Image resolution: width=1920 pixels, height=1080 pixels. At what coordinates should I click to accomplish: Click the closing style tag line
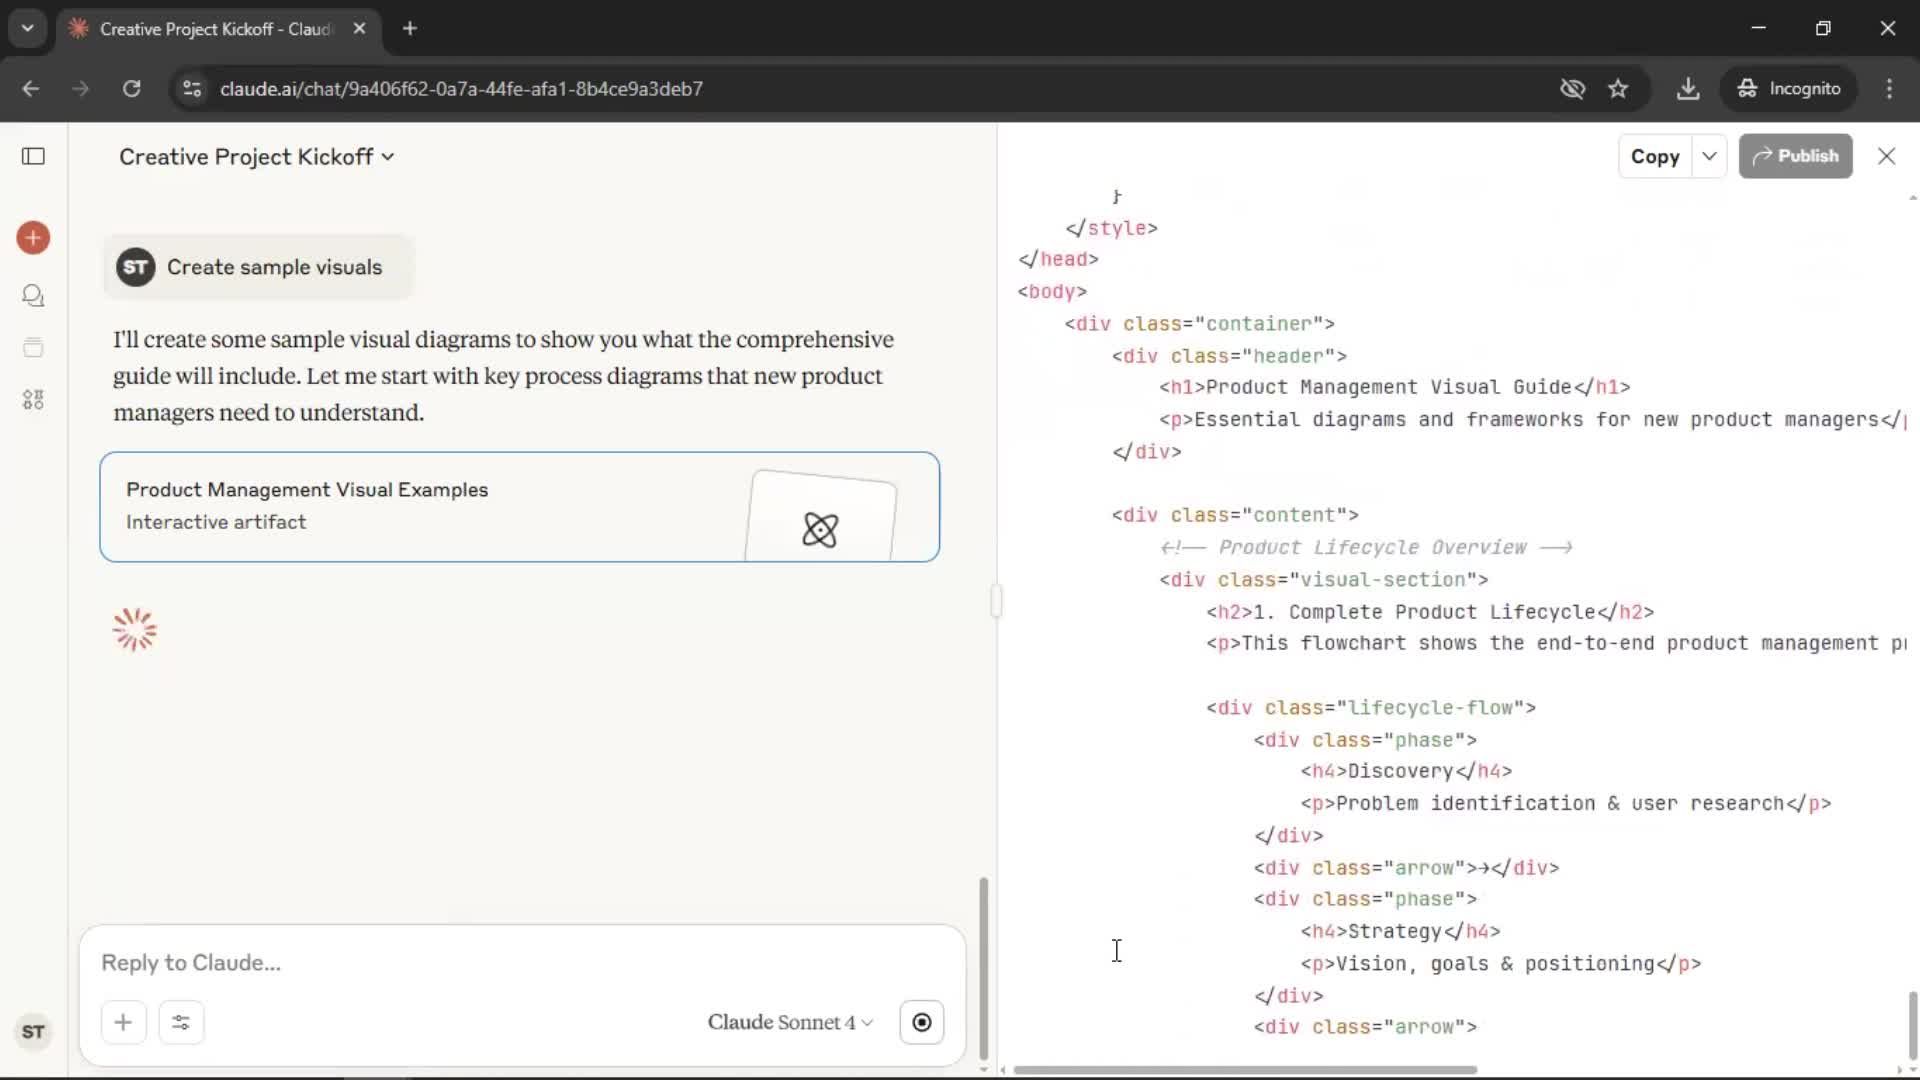coord(1111,228)
